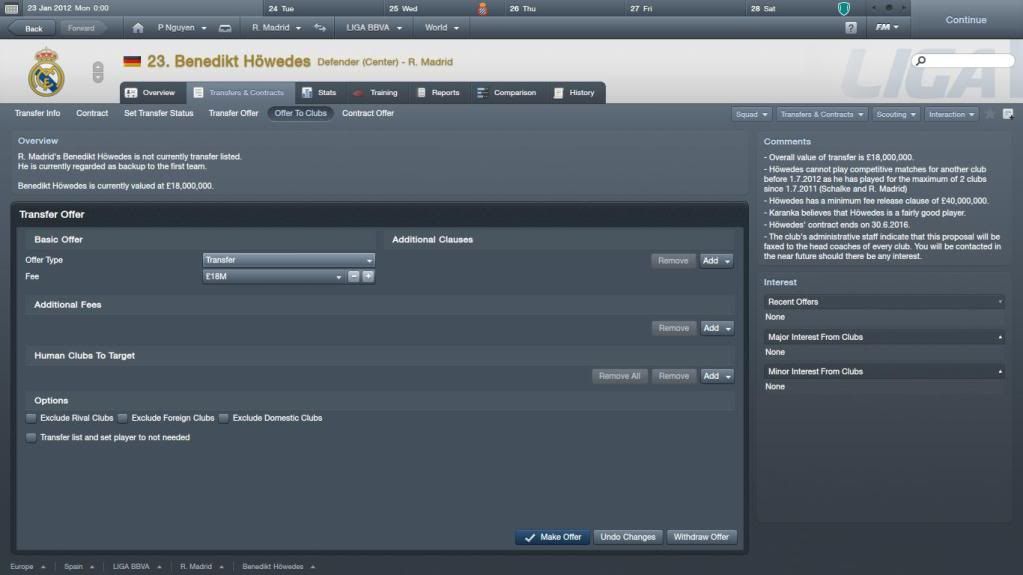
Task: Click Remove under Additional Clauses
Action: pyautogui.click(x=673, y=261)
